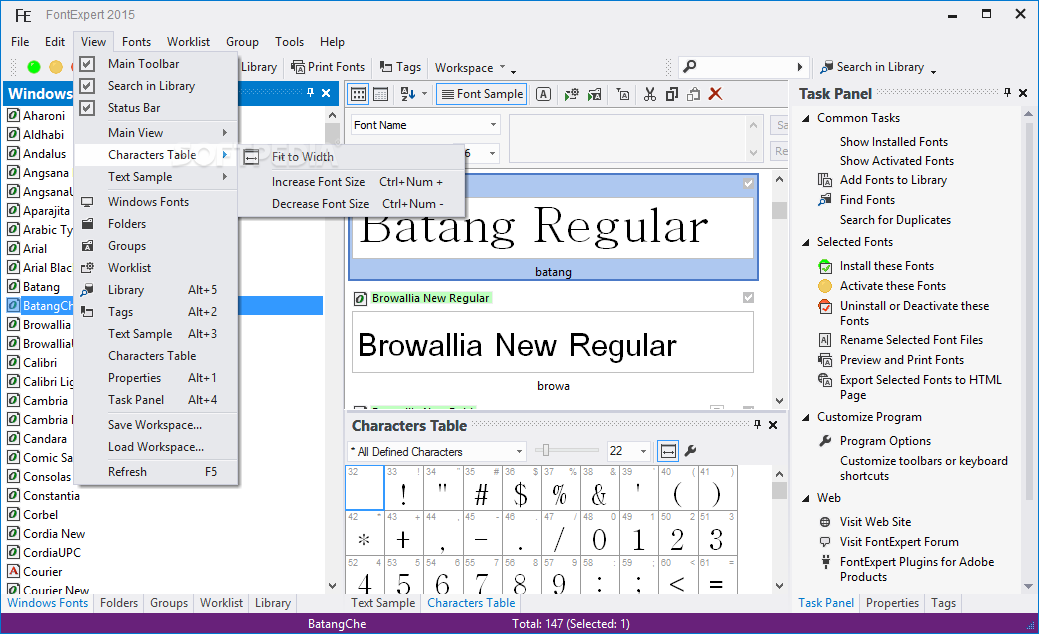Choose Increase Font Size menu item
The width and height of the screenshot is (1039, 634).
[x=352, y=182]
